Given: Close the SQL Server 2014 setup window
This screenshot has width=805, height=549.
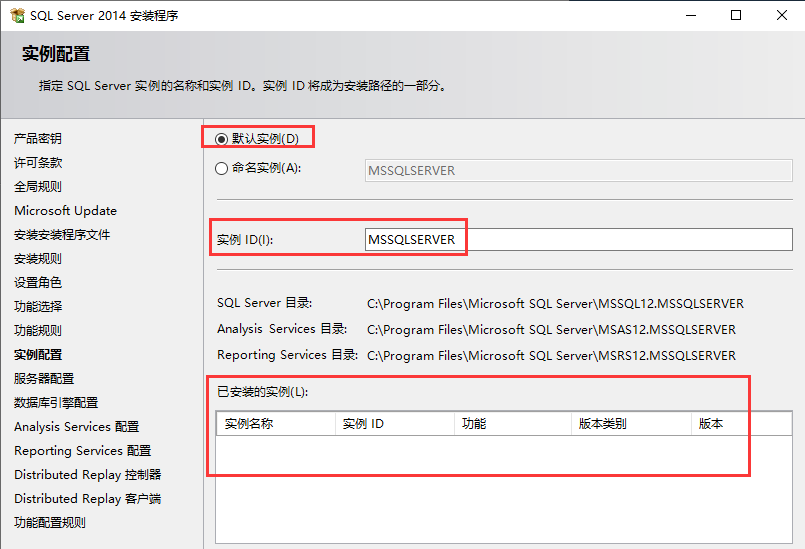Looking at the screenshot, I should pos(781,15).
